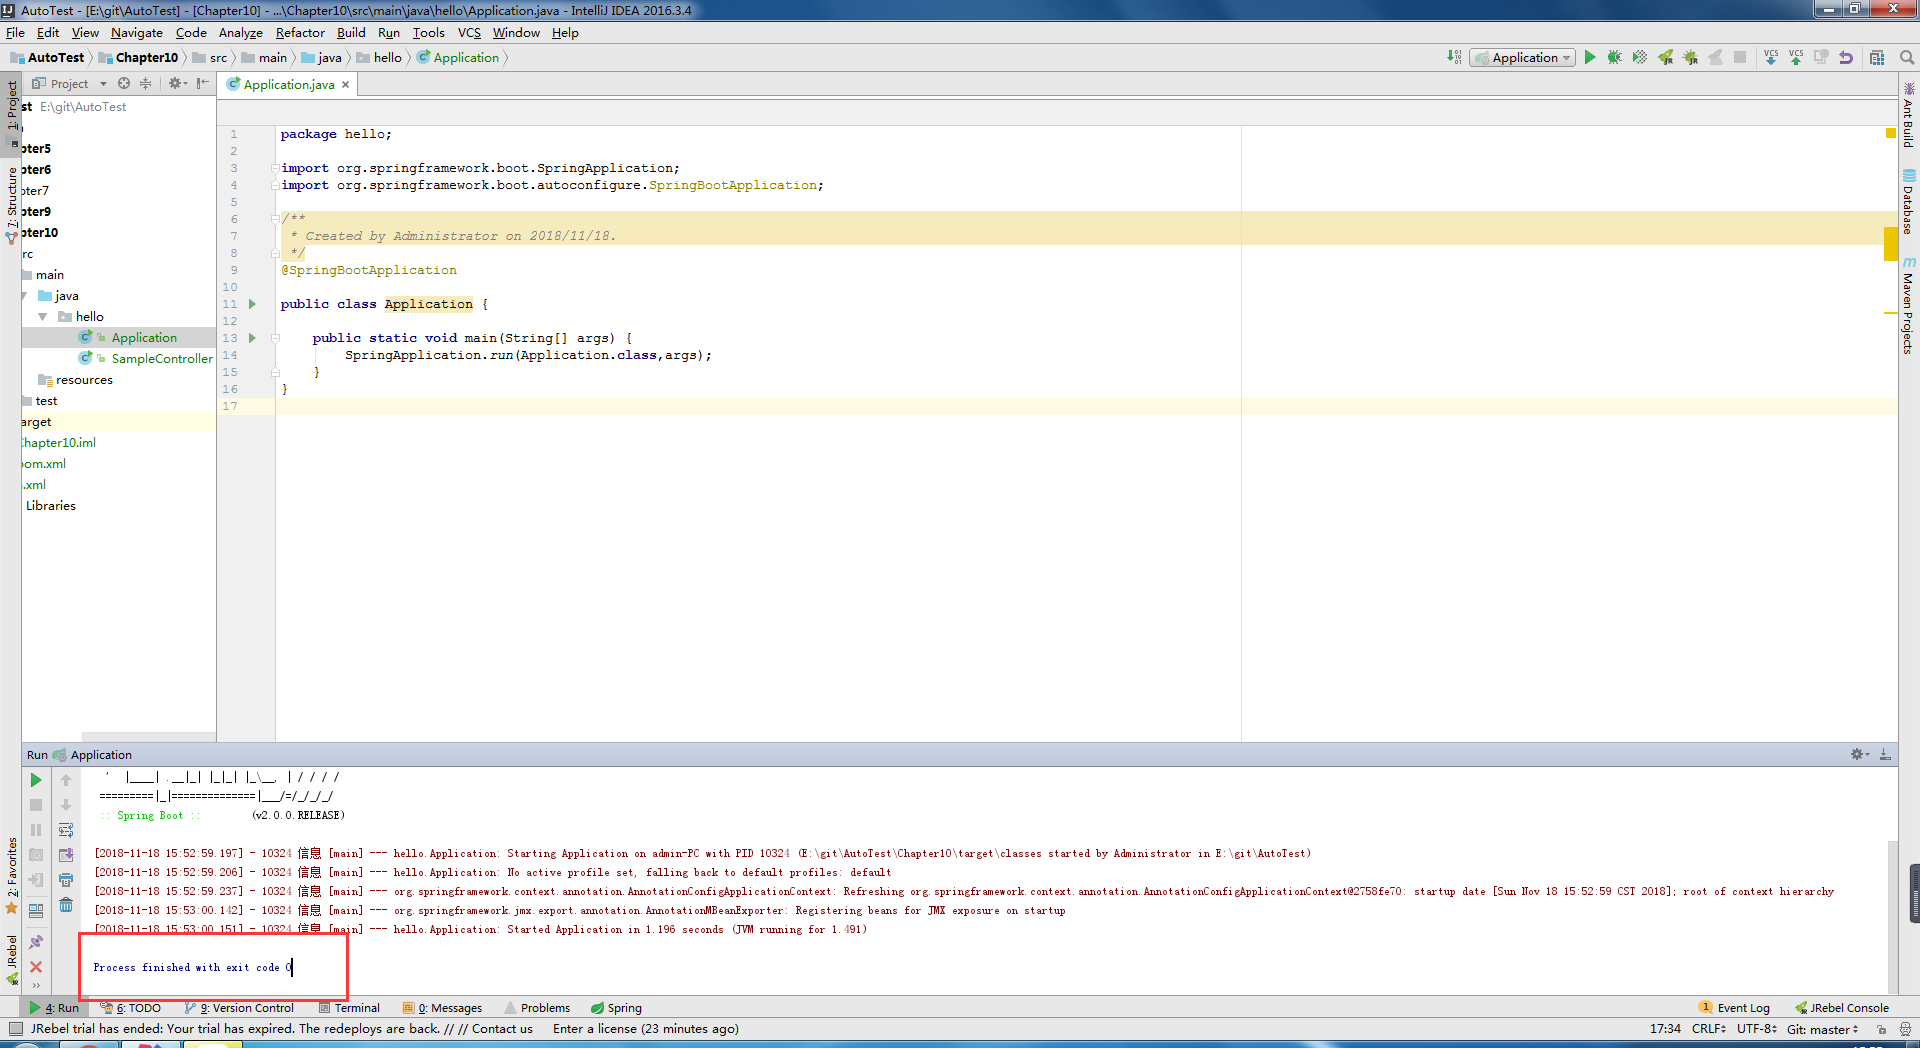Hide the Run tool window

pos(1885,755)
